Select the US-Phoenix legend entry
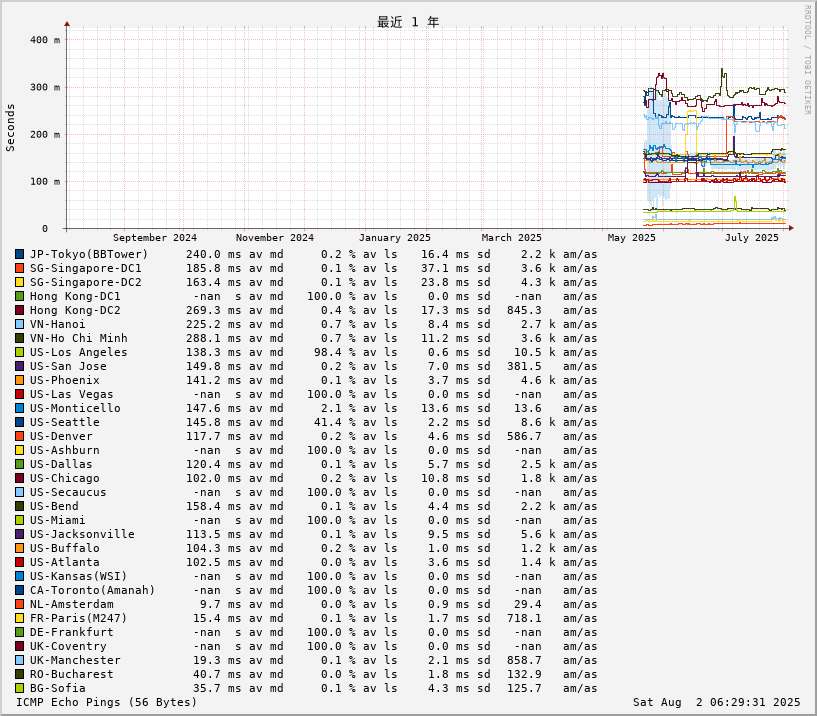The height and width of the screenshot is (716, 817). (65, 380)
